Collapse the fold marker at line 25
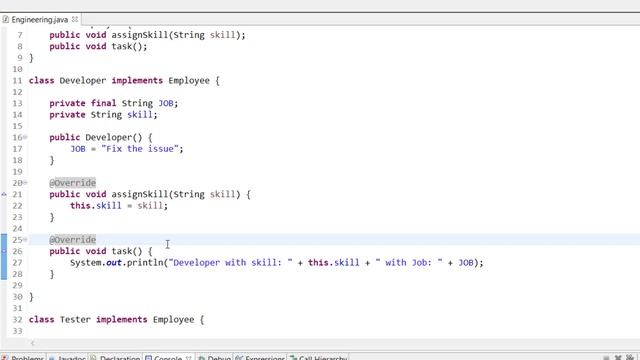The width and height of the screenshot is (640, 360). (25, 240)
